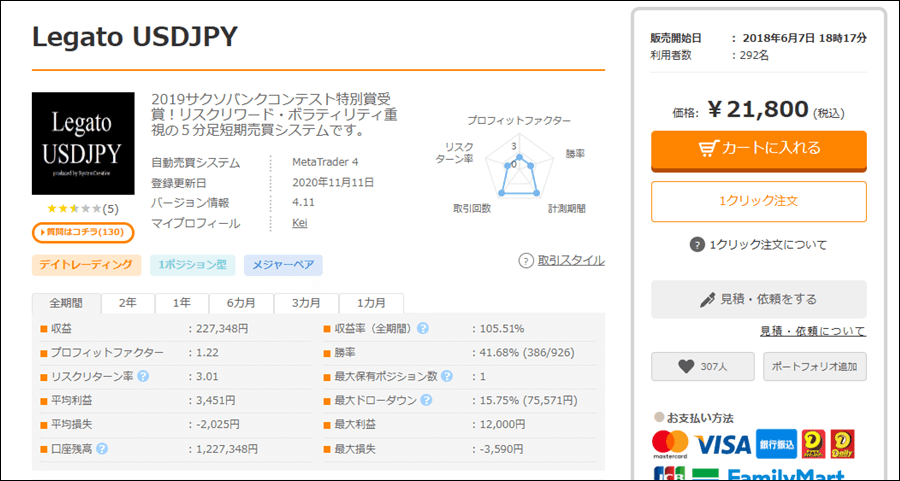The width and height of the screenshot is (900, 481).
Task: Click 質問はコチラ(130) button
Action: click(x=83, y=232)
